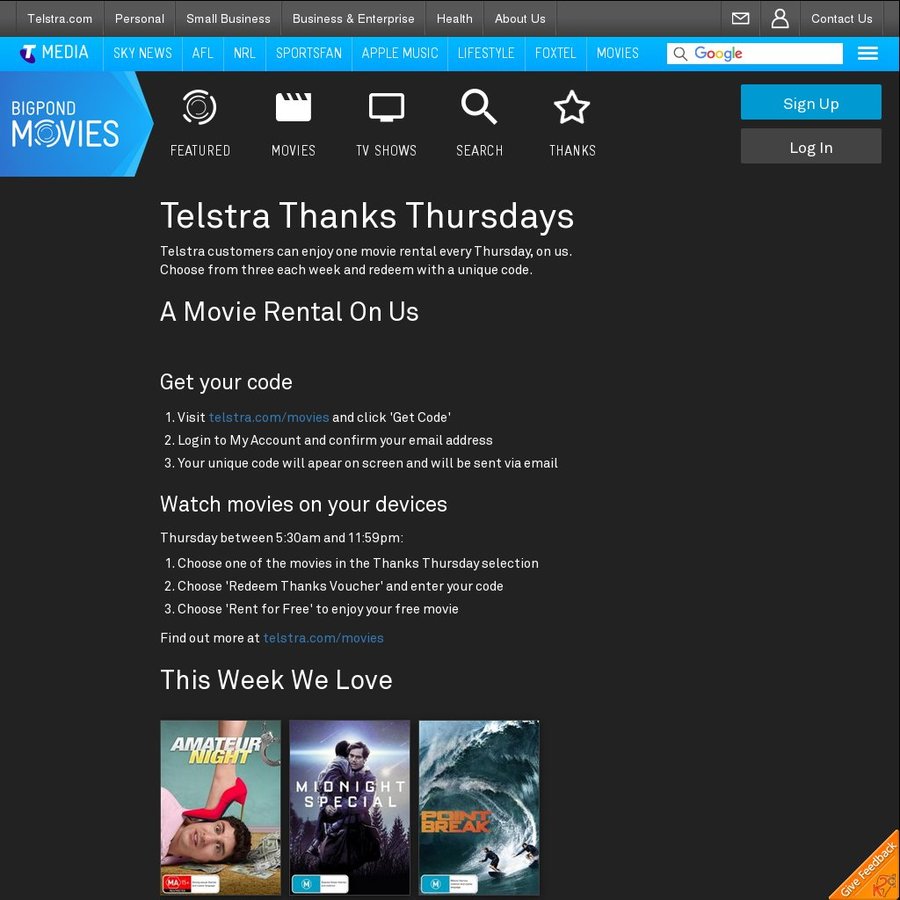This screenshot has height=900, width=900.
Task: Select NRL tab
Action: 245,53
